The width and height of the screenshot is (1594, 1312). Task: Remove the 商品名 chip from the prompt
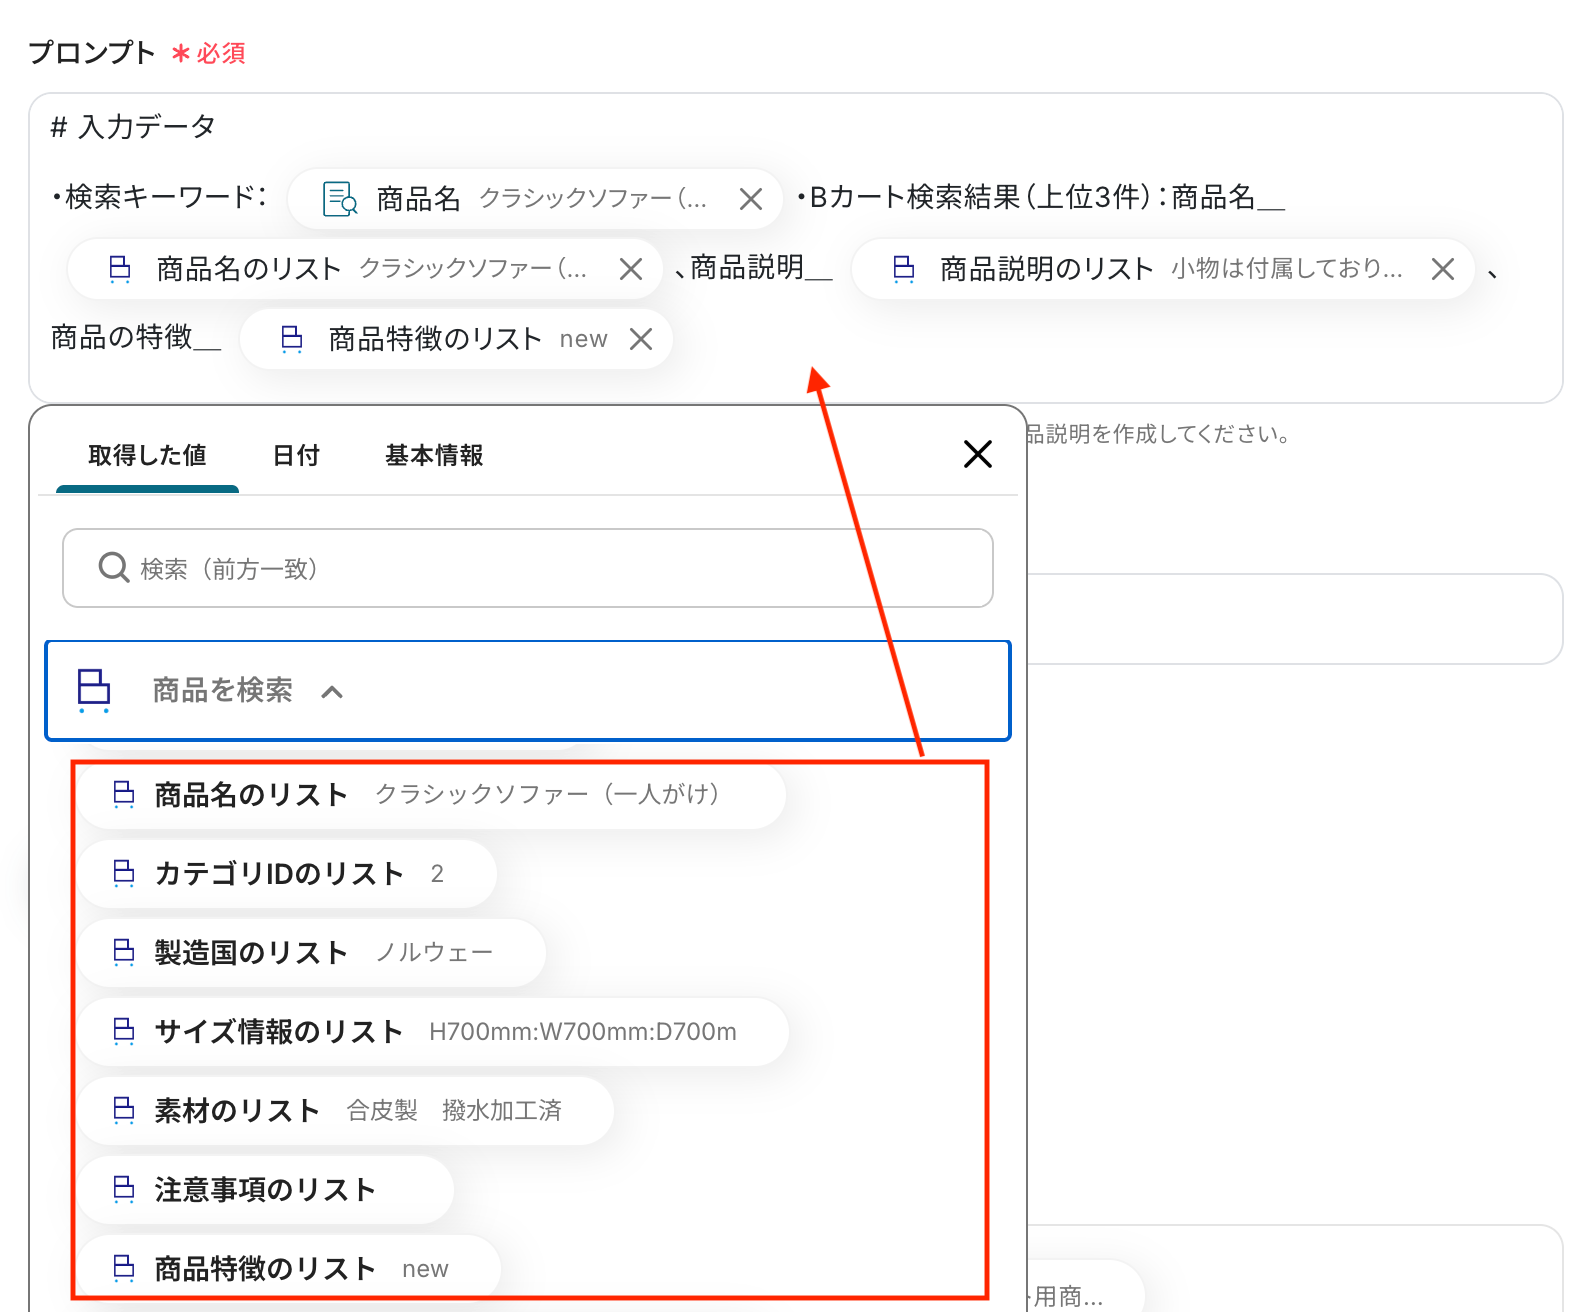point(751,199)
